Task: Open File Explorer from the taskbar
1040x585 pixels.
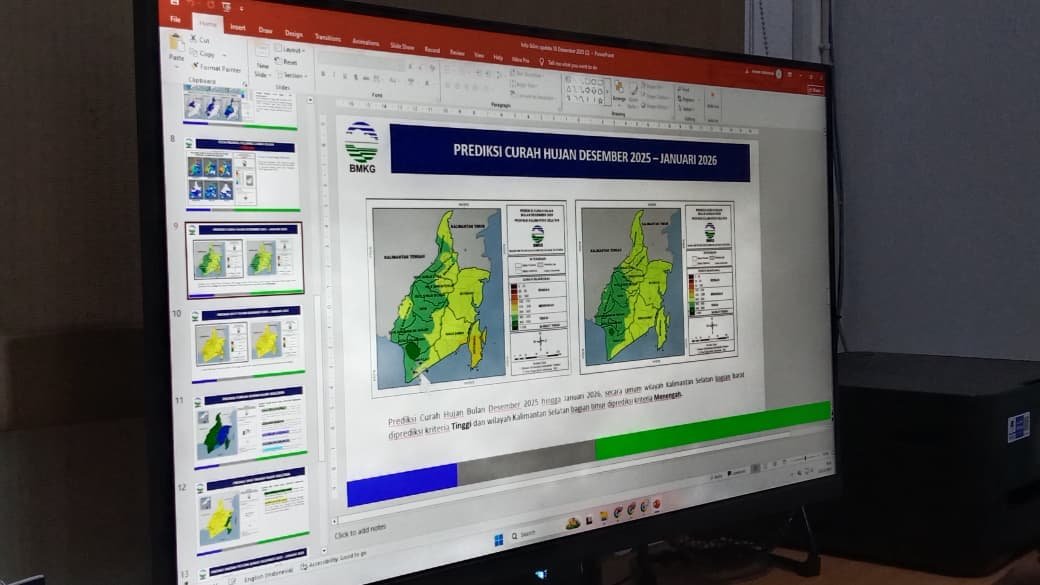Action: point(604,515)
